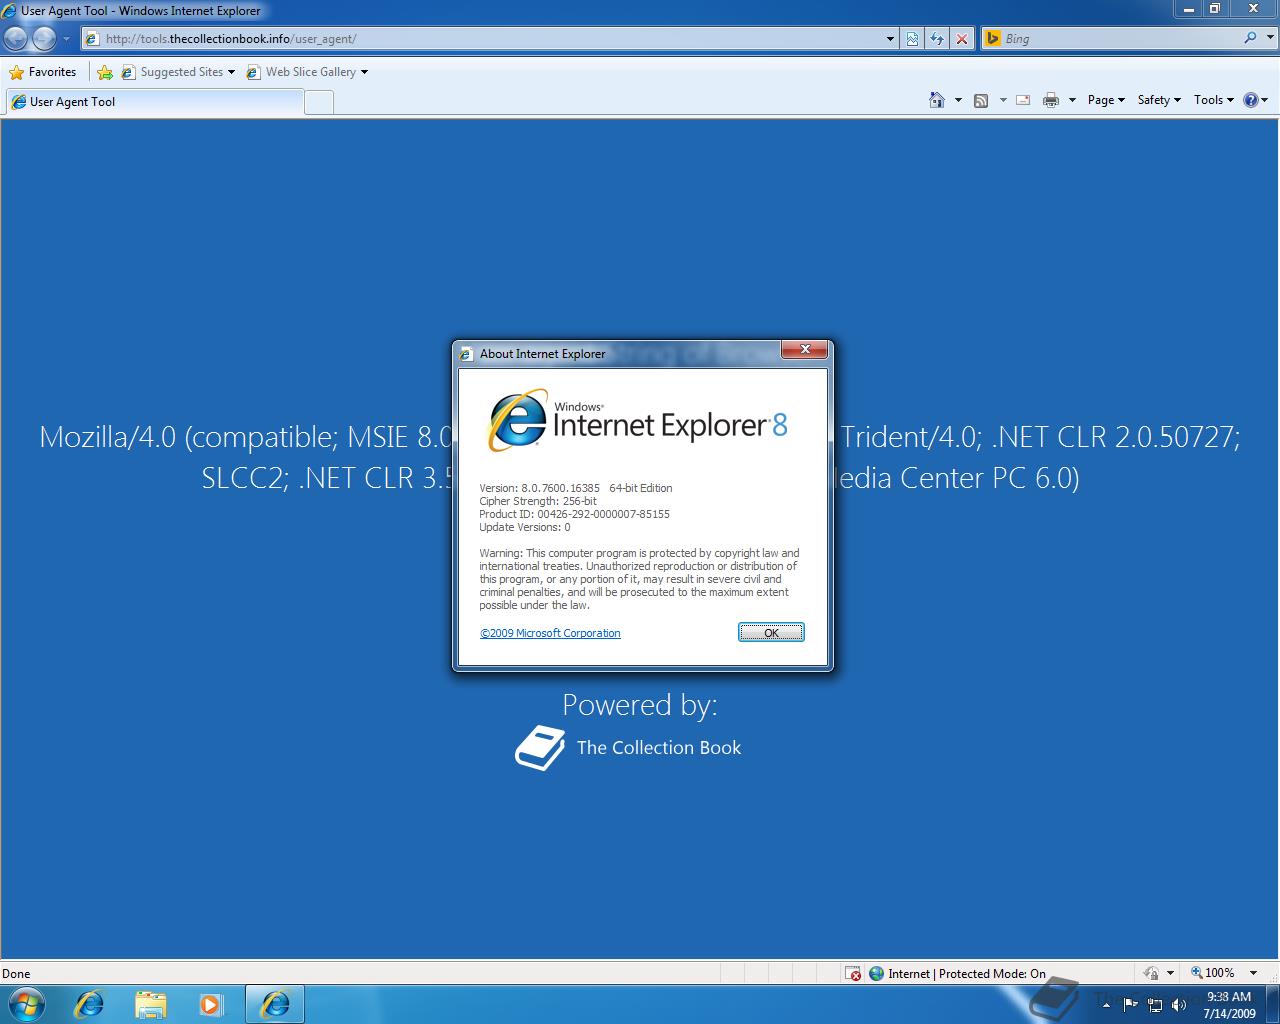
Task: Click the 'Update Versions: 0' text
Action: click(525, 527)
